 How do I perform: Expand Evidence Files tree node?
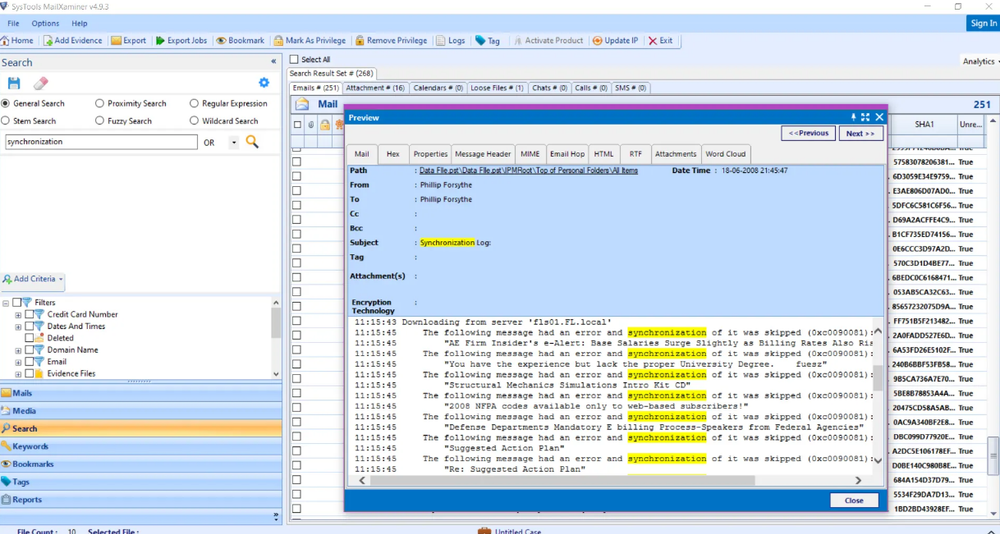[x=18, y=374]
